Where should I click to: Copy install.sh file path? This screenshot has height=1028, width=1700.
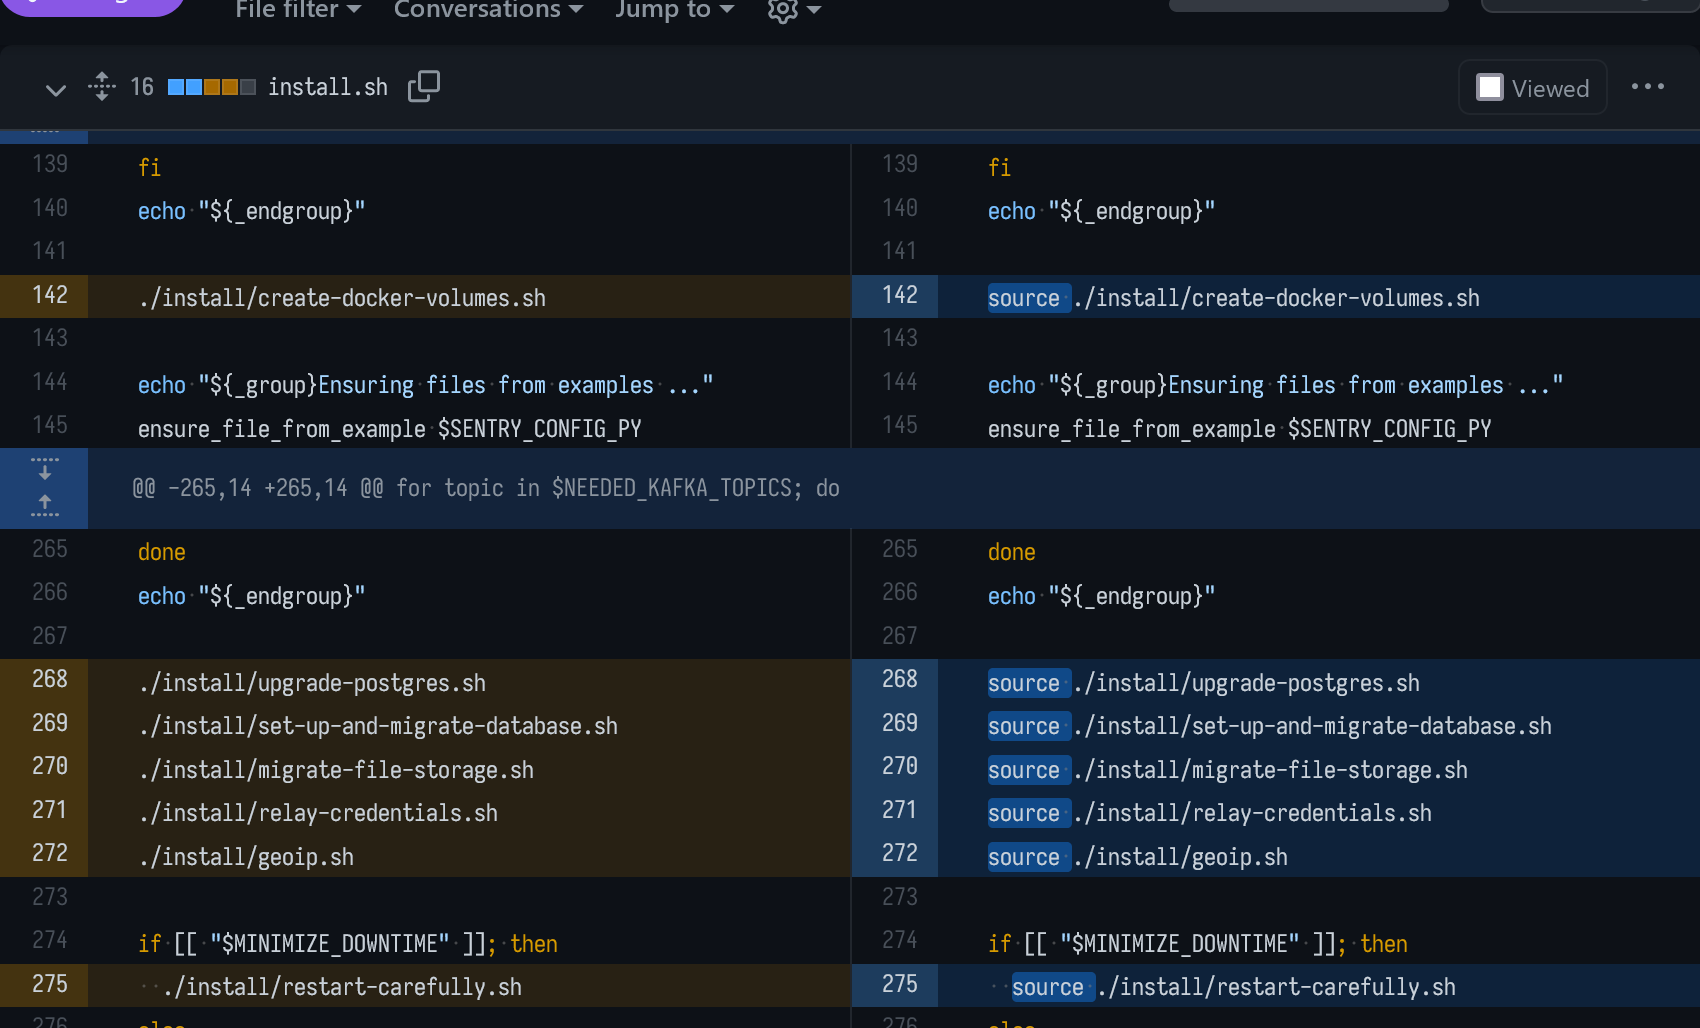click(x=424, y=87)
